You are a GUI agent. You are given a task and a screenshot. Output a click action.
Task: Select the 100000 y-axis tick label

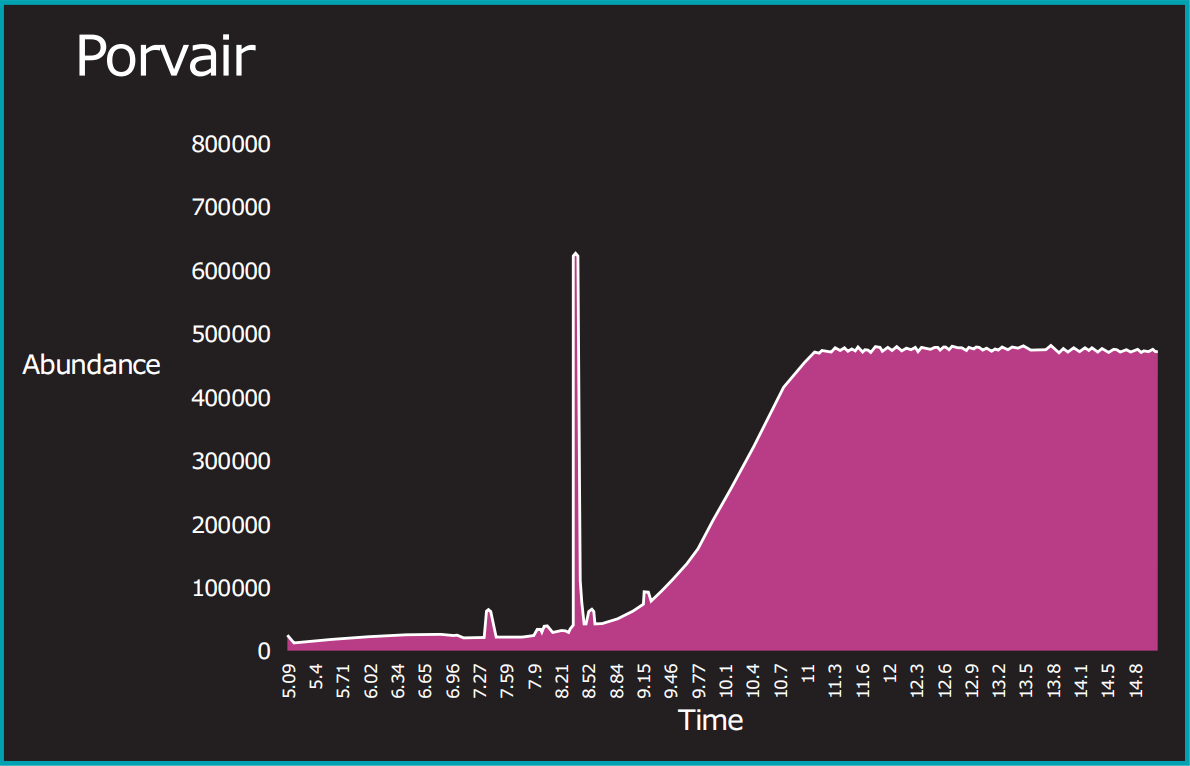[x=231, y=588]
